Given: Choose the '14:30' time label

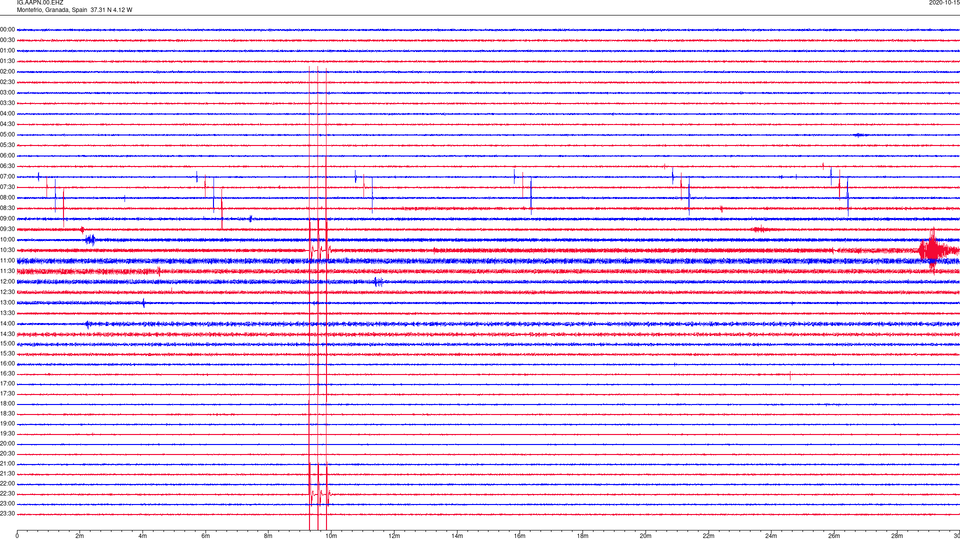Looking at the screenshot, I should (x=7, y=334).
